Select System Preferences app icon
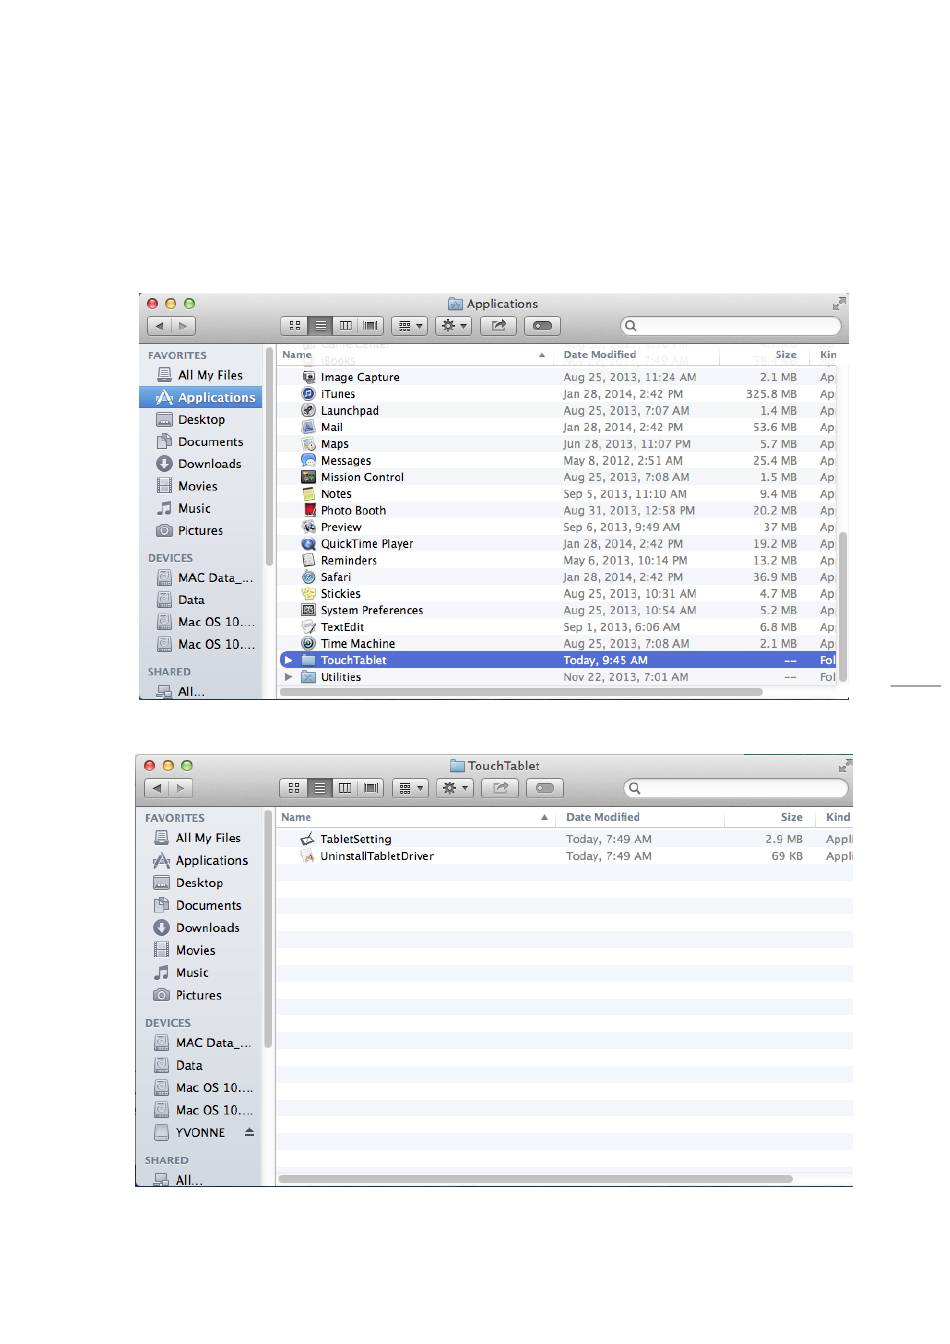950x1344 pixels. [309, 610]
